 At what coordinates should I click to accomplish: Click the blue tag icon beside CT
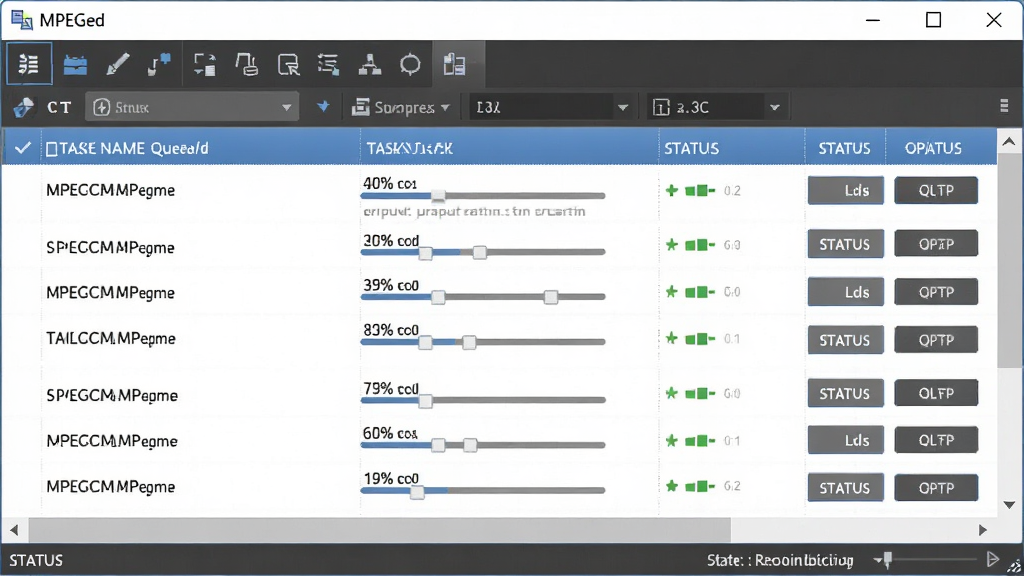(x=24, y=107)
